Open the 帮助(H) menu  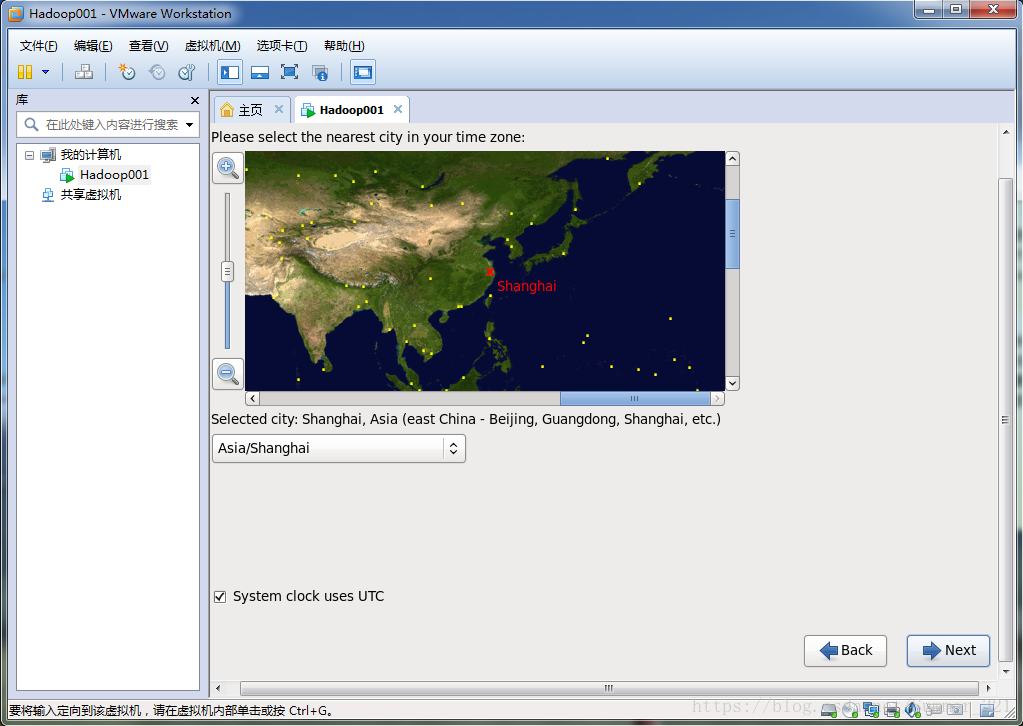click(x=344, y=46)
